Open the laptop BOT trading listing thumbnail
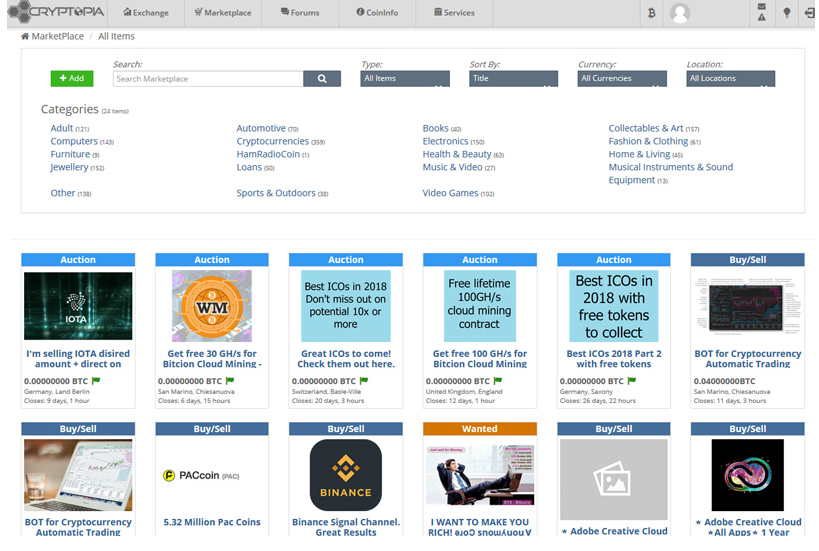The image size is (819, 551). (78, 475)
